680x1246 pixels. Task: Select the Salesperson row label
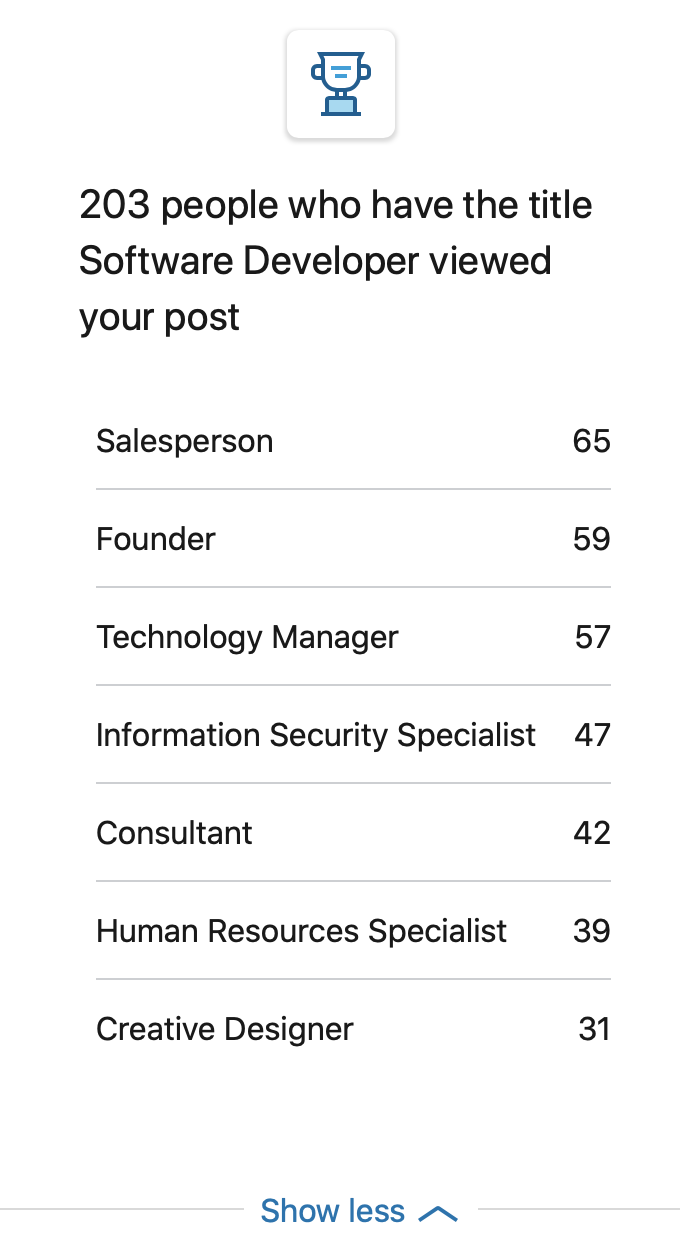pos(184,441)
